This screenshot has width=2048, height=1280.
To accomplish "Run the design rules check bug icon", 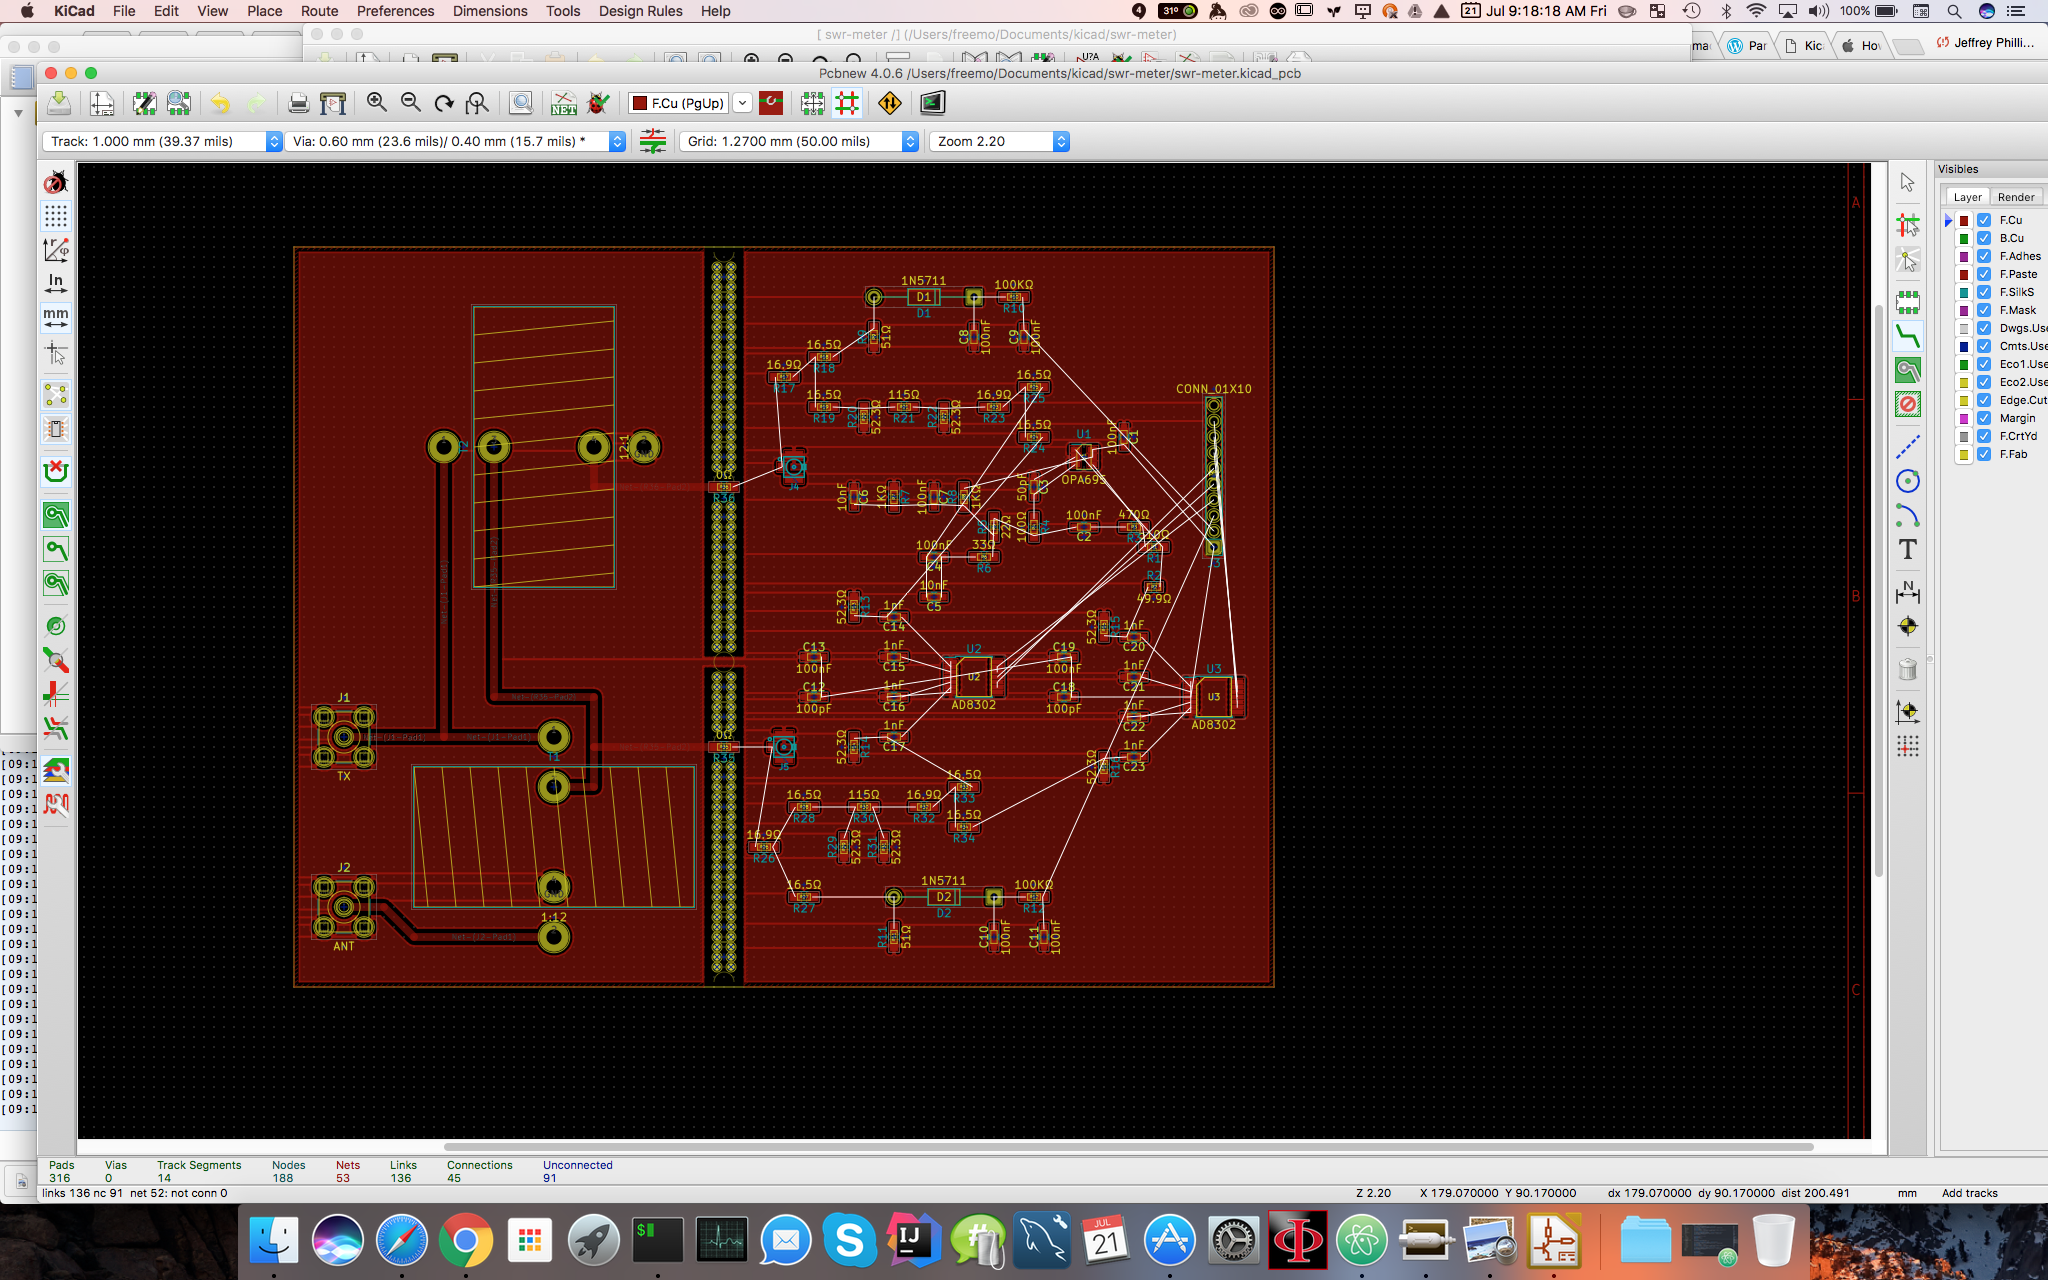I will coord(598,103).
